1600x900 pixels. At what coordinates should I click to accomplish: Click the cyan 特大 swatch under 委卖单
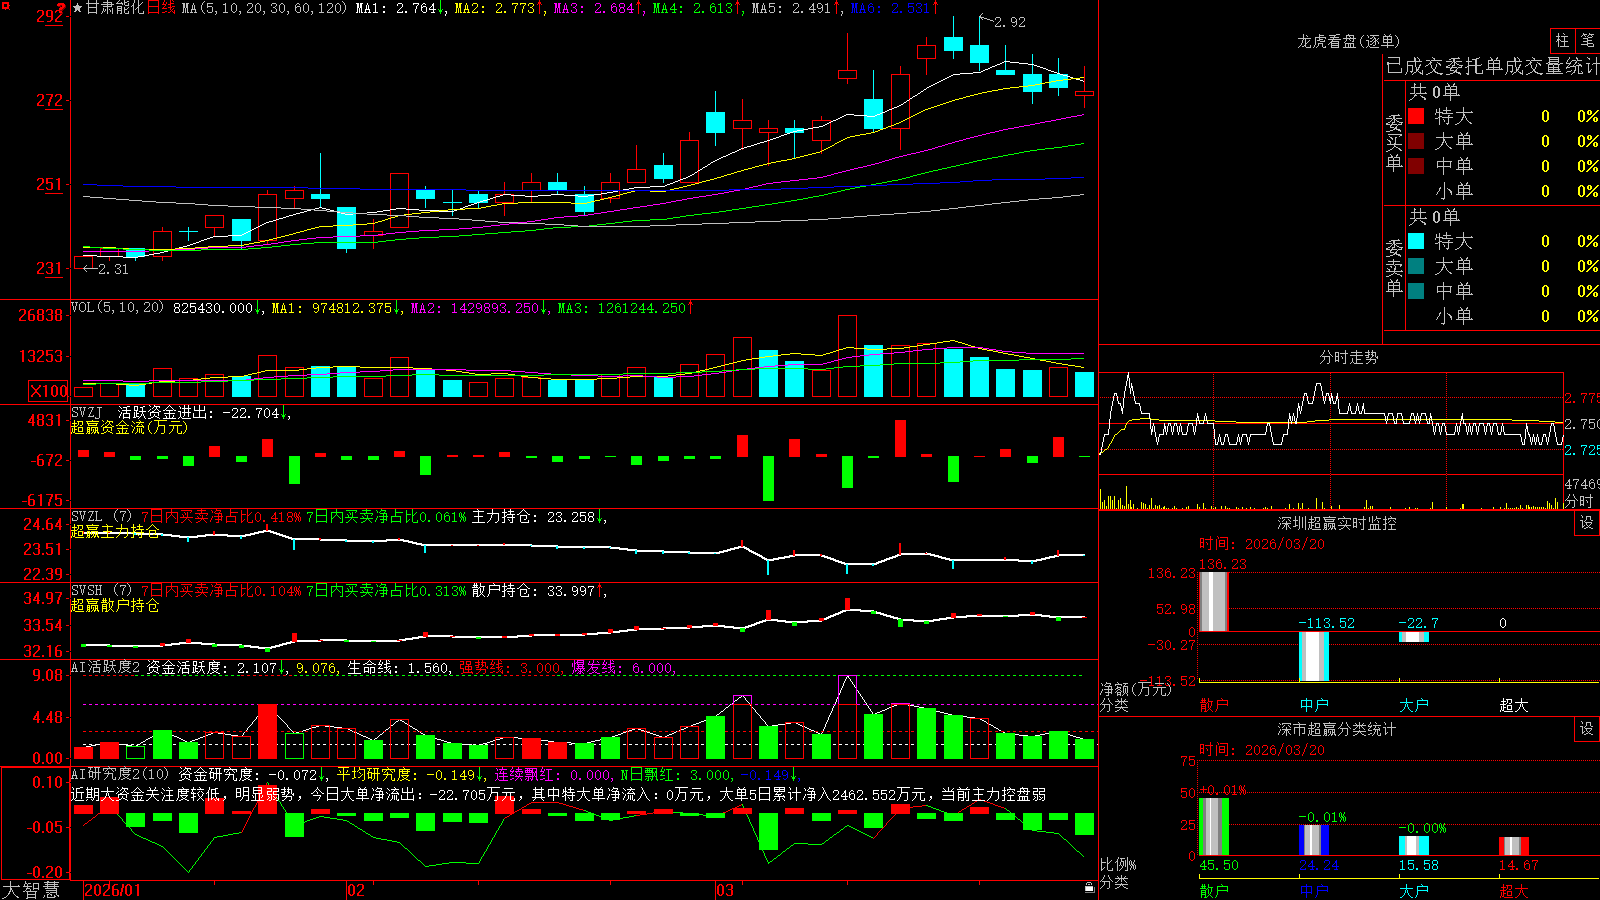point(1416,241)
